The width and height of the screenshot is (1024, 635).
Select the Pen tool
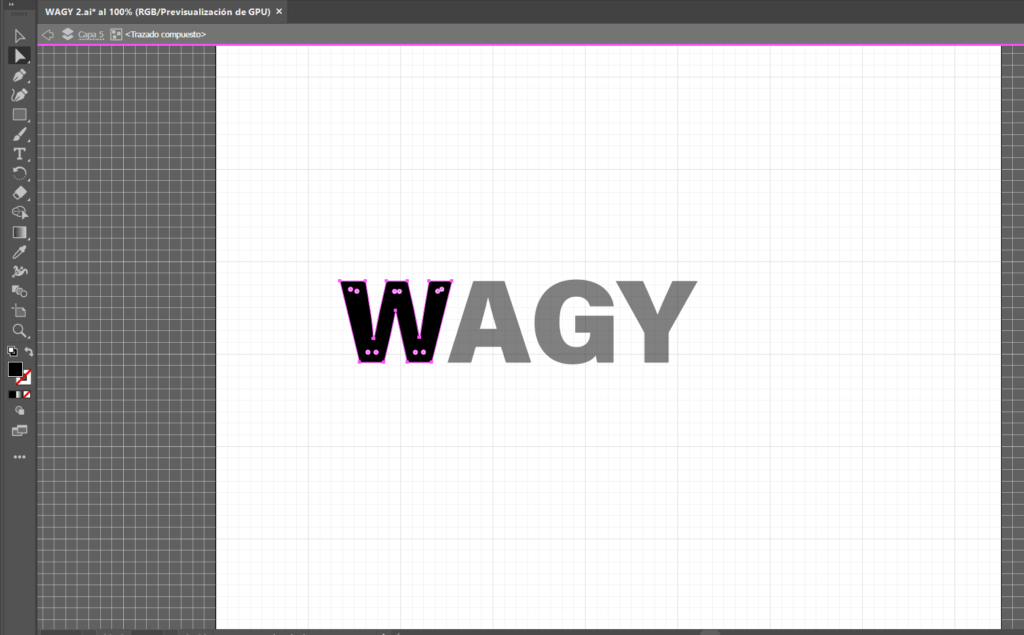point(19,75)
